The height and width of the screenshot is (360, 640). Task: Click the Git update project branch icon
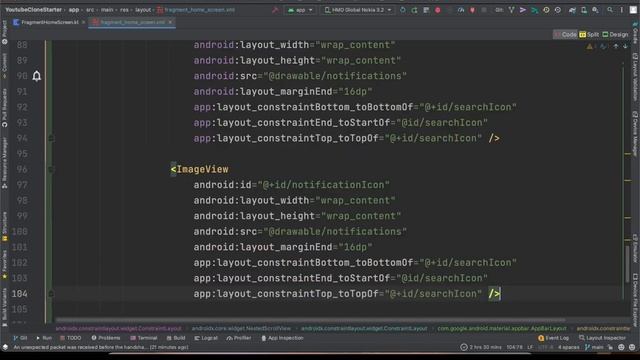tap(511, 10)
